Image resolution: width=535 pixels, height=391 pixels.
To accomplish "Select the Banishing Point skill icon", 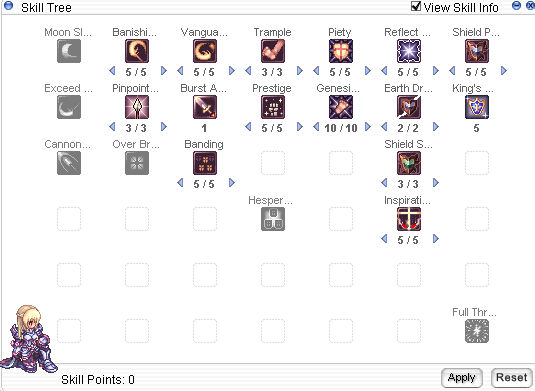I will point(137,51).
